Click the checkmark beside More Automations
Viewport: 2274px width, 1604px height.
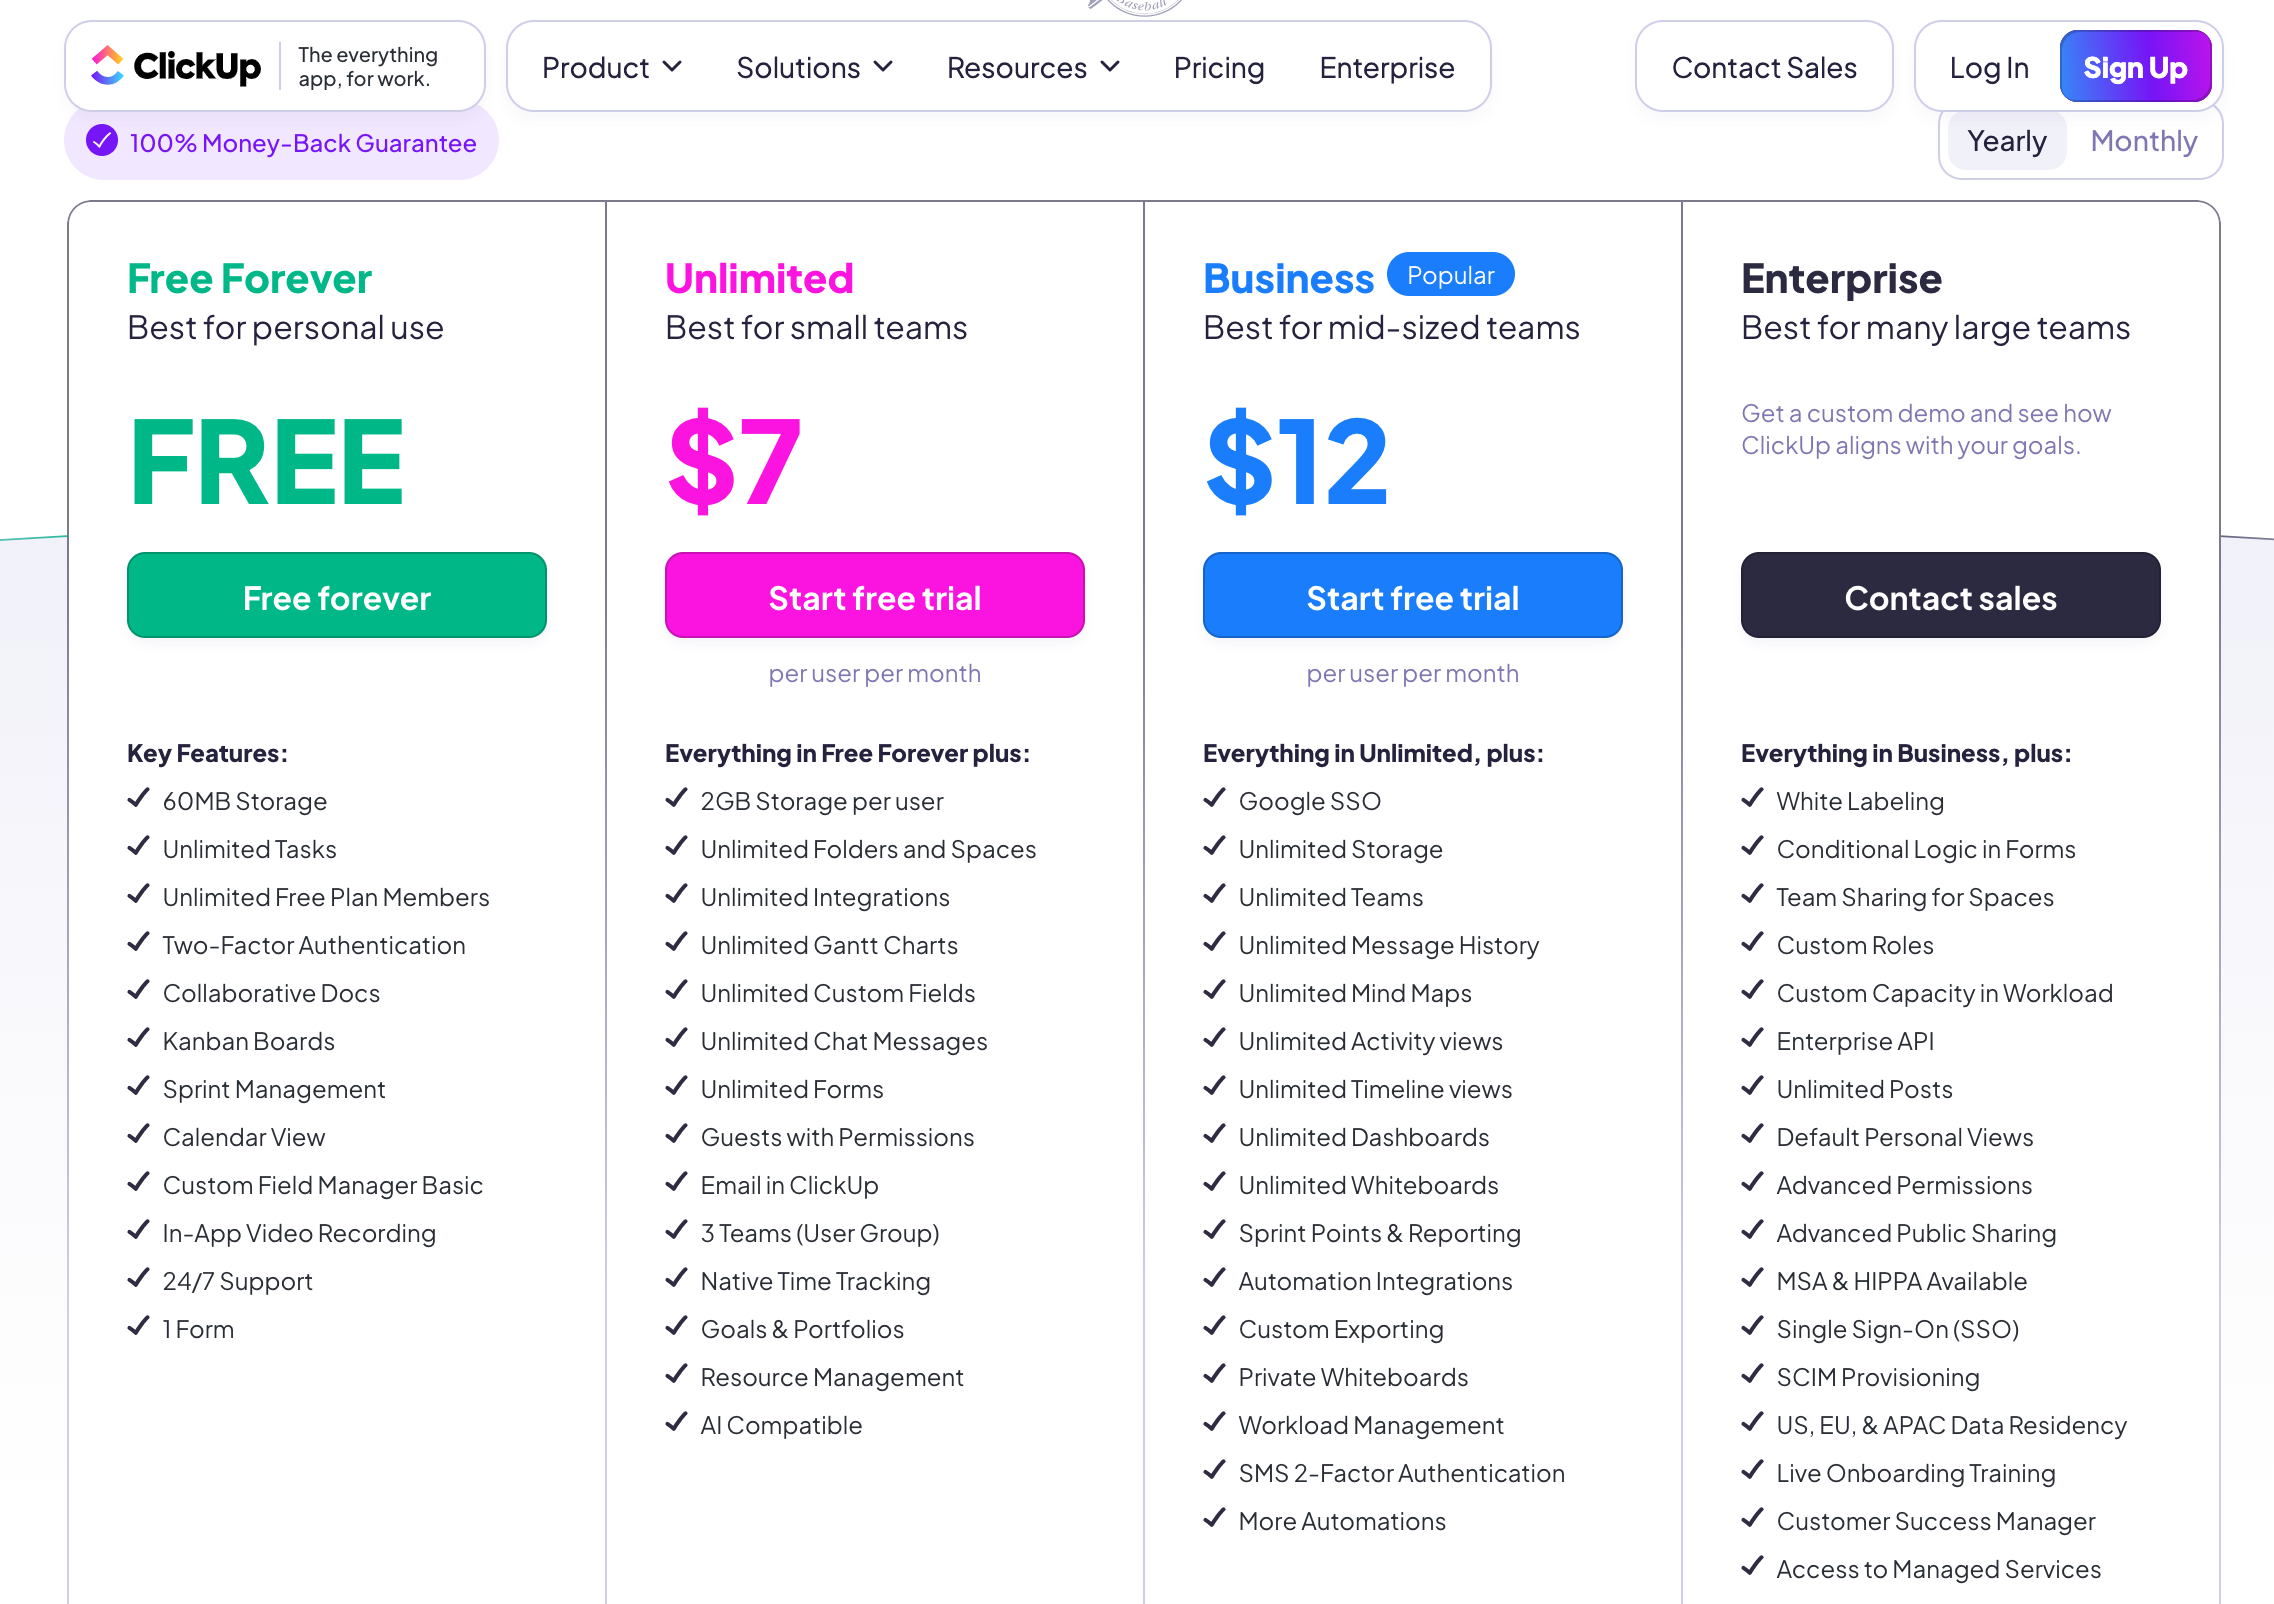coord(1215,1519)
